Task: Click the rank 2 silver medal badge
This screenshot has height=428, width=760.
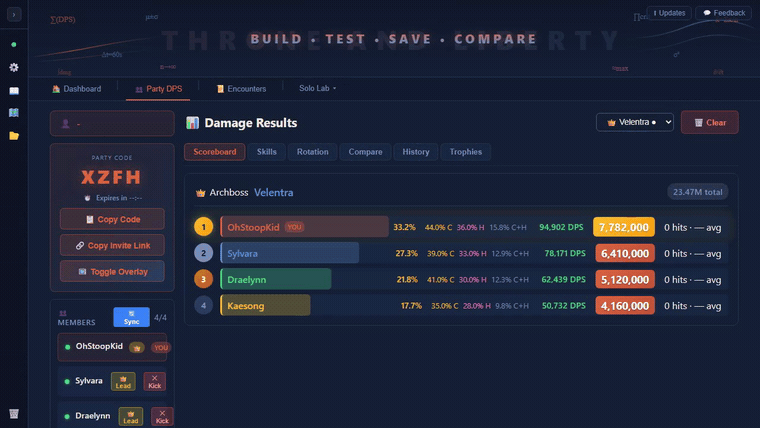Action: click(204, 253)
